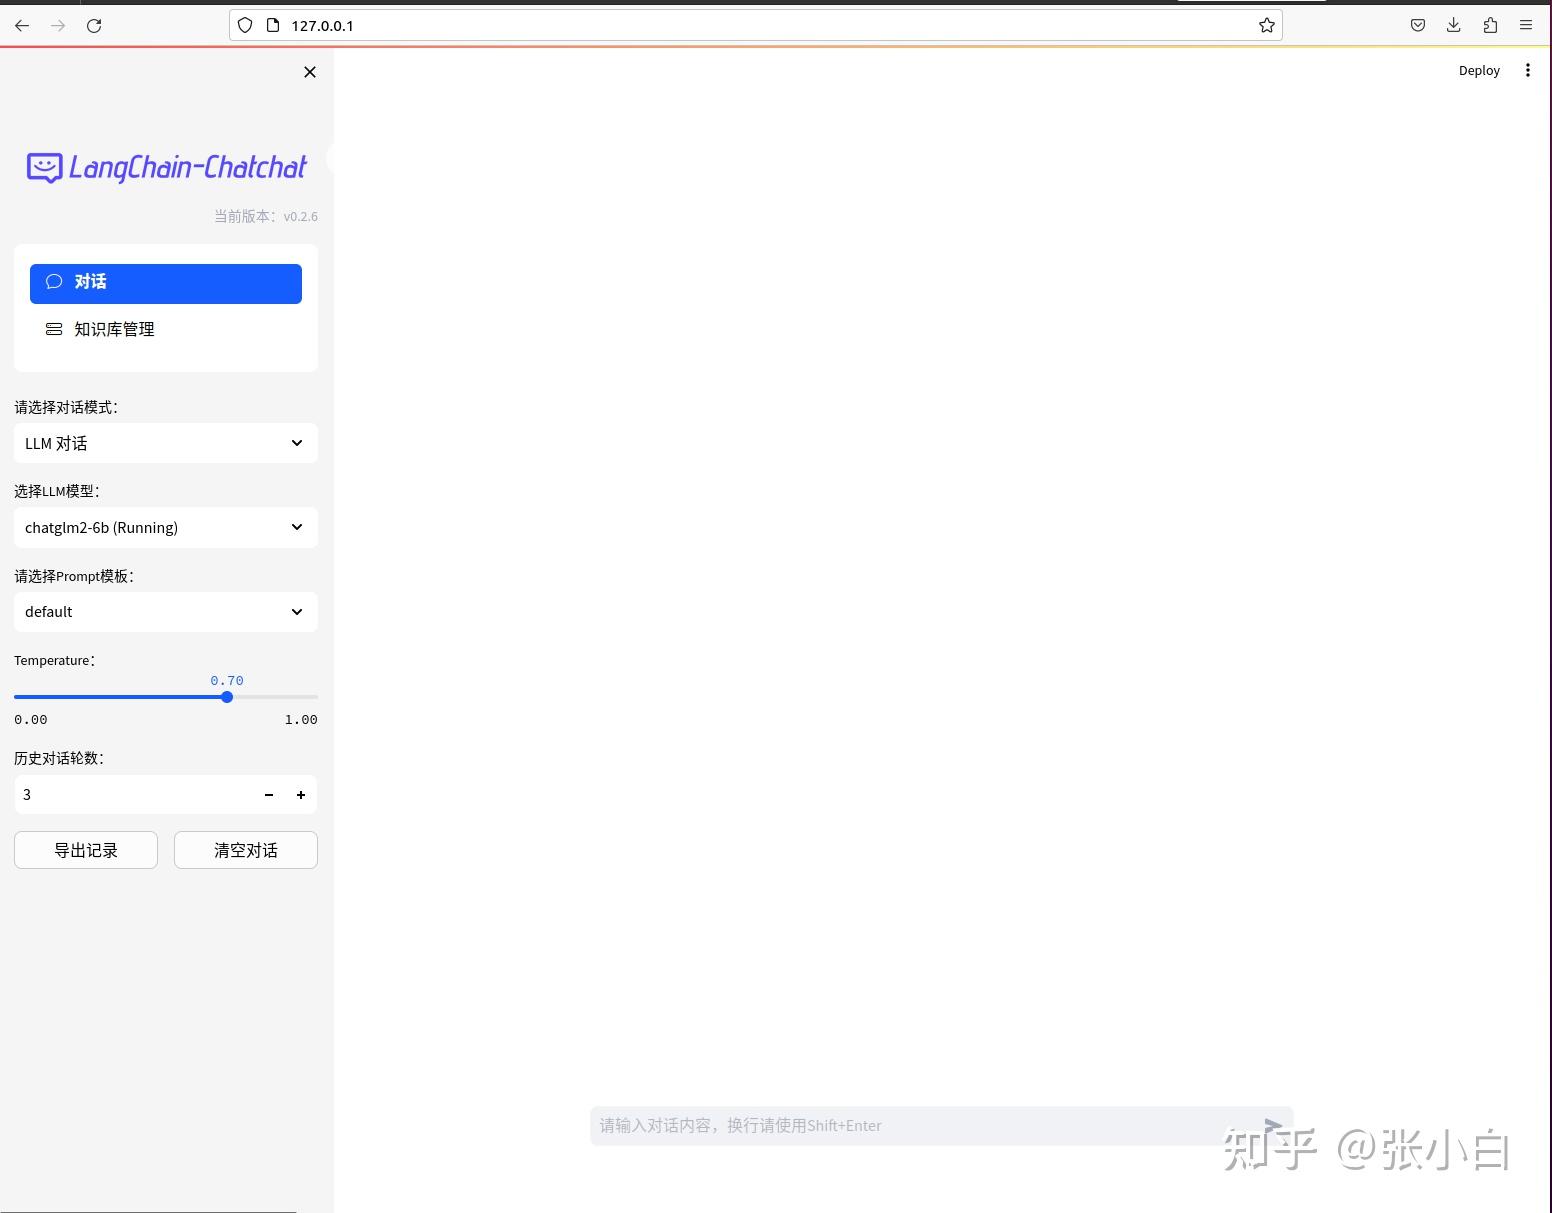Go back using the browser back arrow

click(22, 25)
